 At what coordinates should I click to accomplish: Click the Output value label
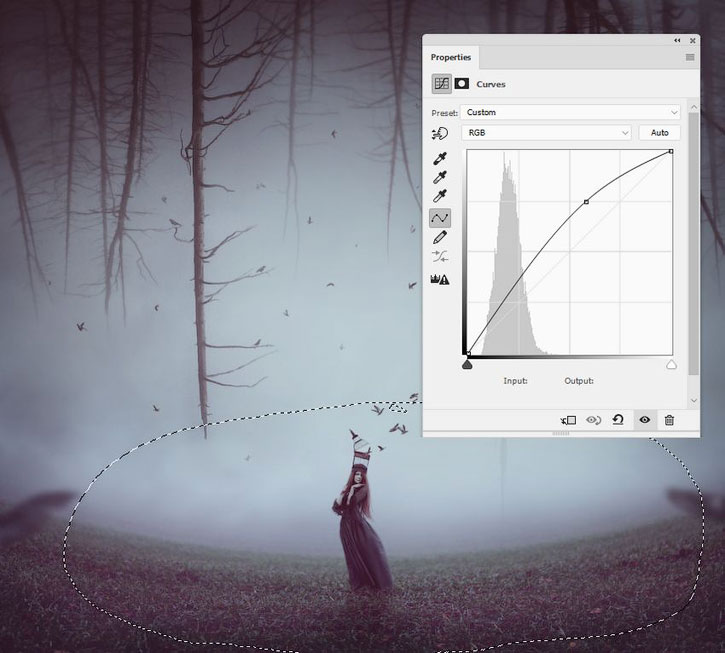coord(579,381)
